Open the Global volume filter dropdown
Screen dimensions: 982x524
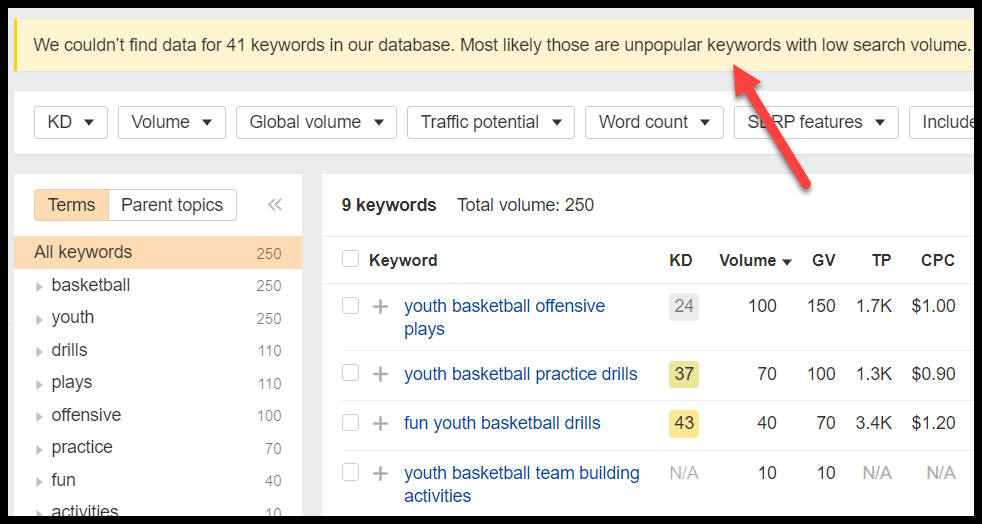(x=316, y=122)
